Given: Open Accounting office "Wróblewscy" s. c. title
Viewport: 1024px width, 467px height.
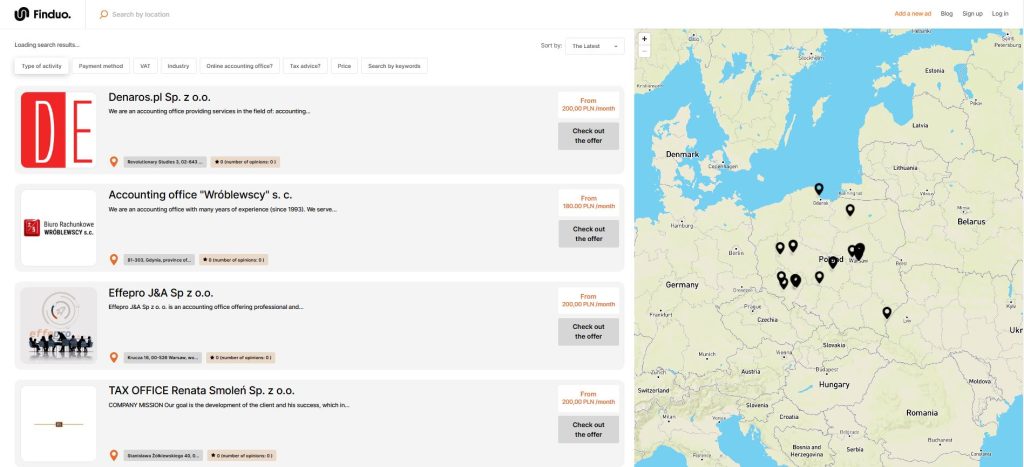Looking at the screenshot, I should [x=200, y=195].
